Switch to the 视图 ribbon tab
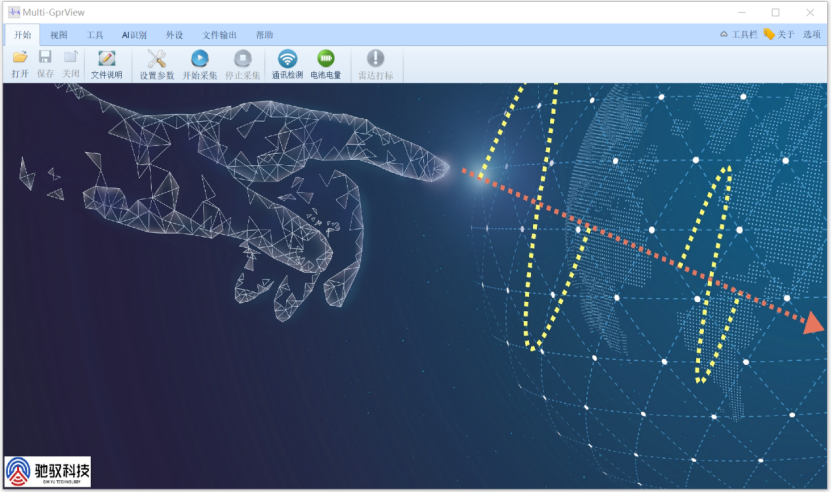Image resolution: width=831 pixels, height=492 pixels. [x=59, y=35]
